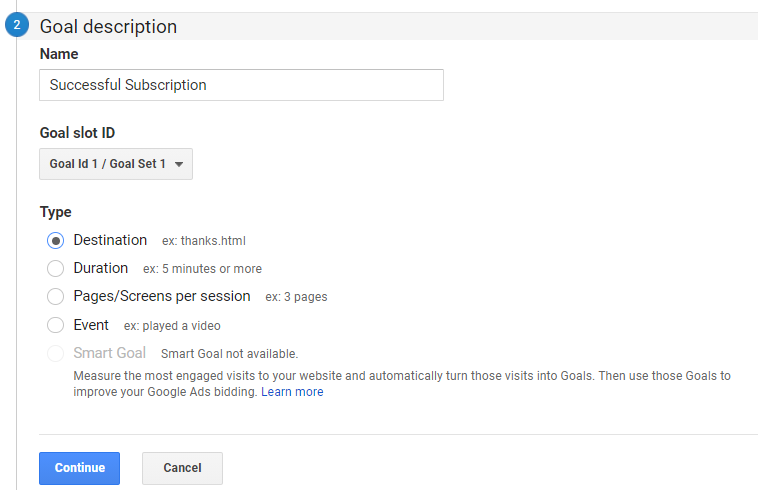Click the Type section label
The width and height of the screenshot is (771, 490).
(56, 212)
